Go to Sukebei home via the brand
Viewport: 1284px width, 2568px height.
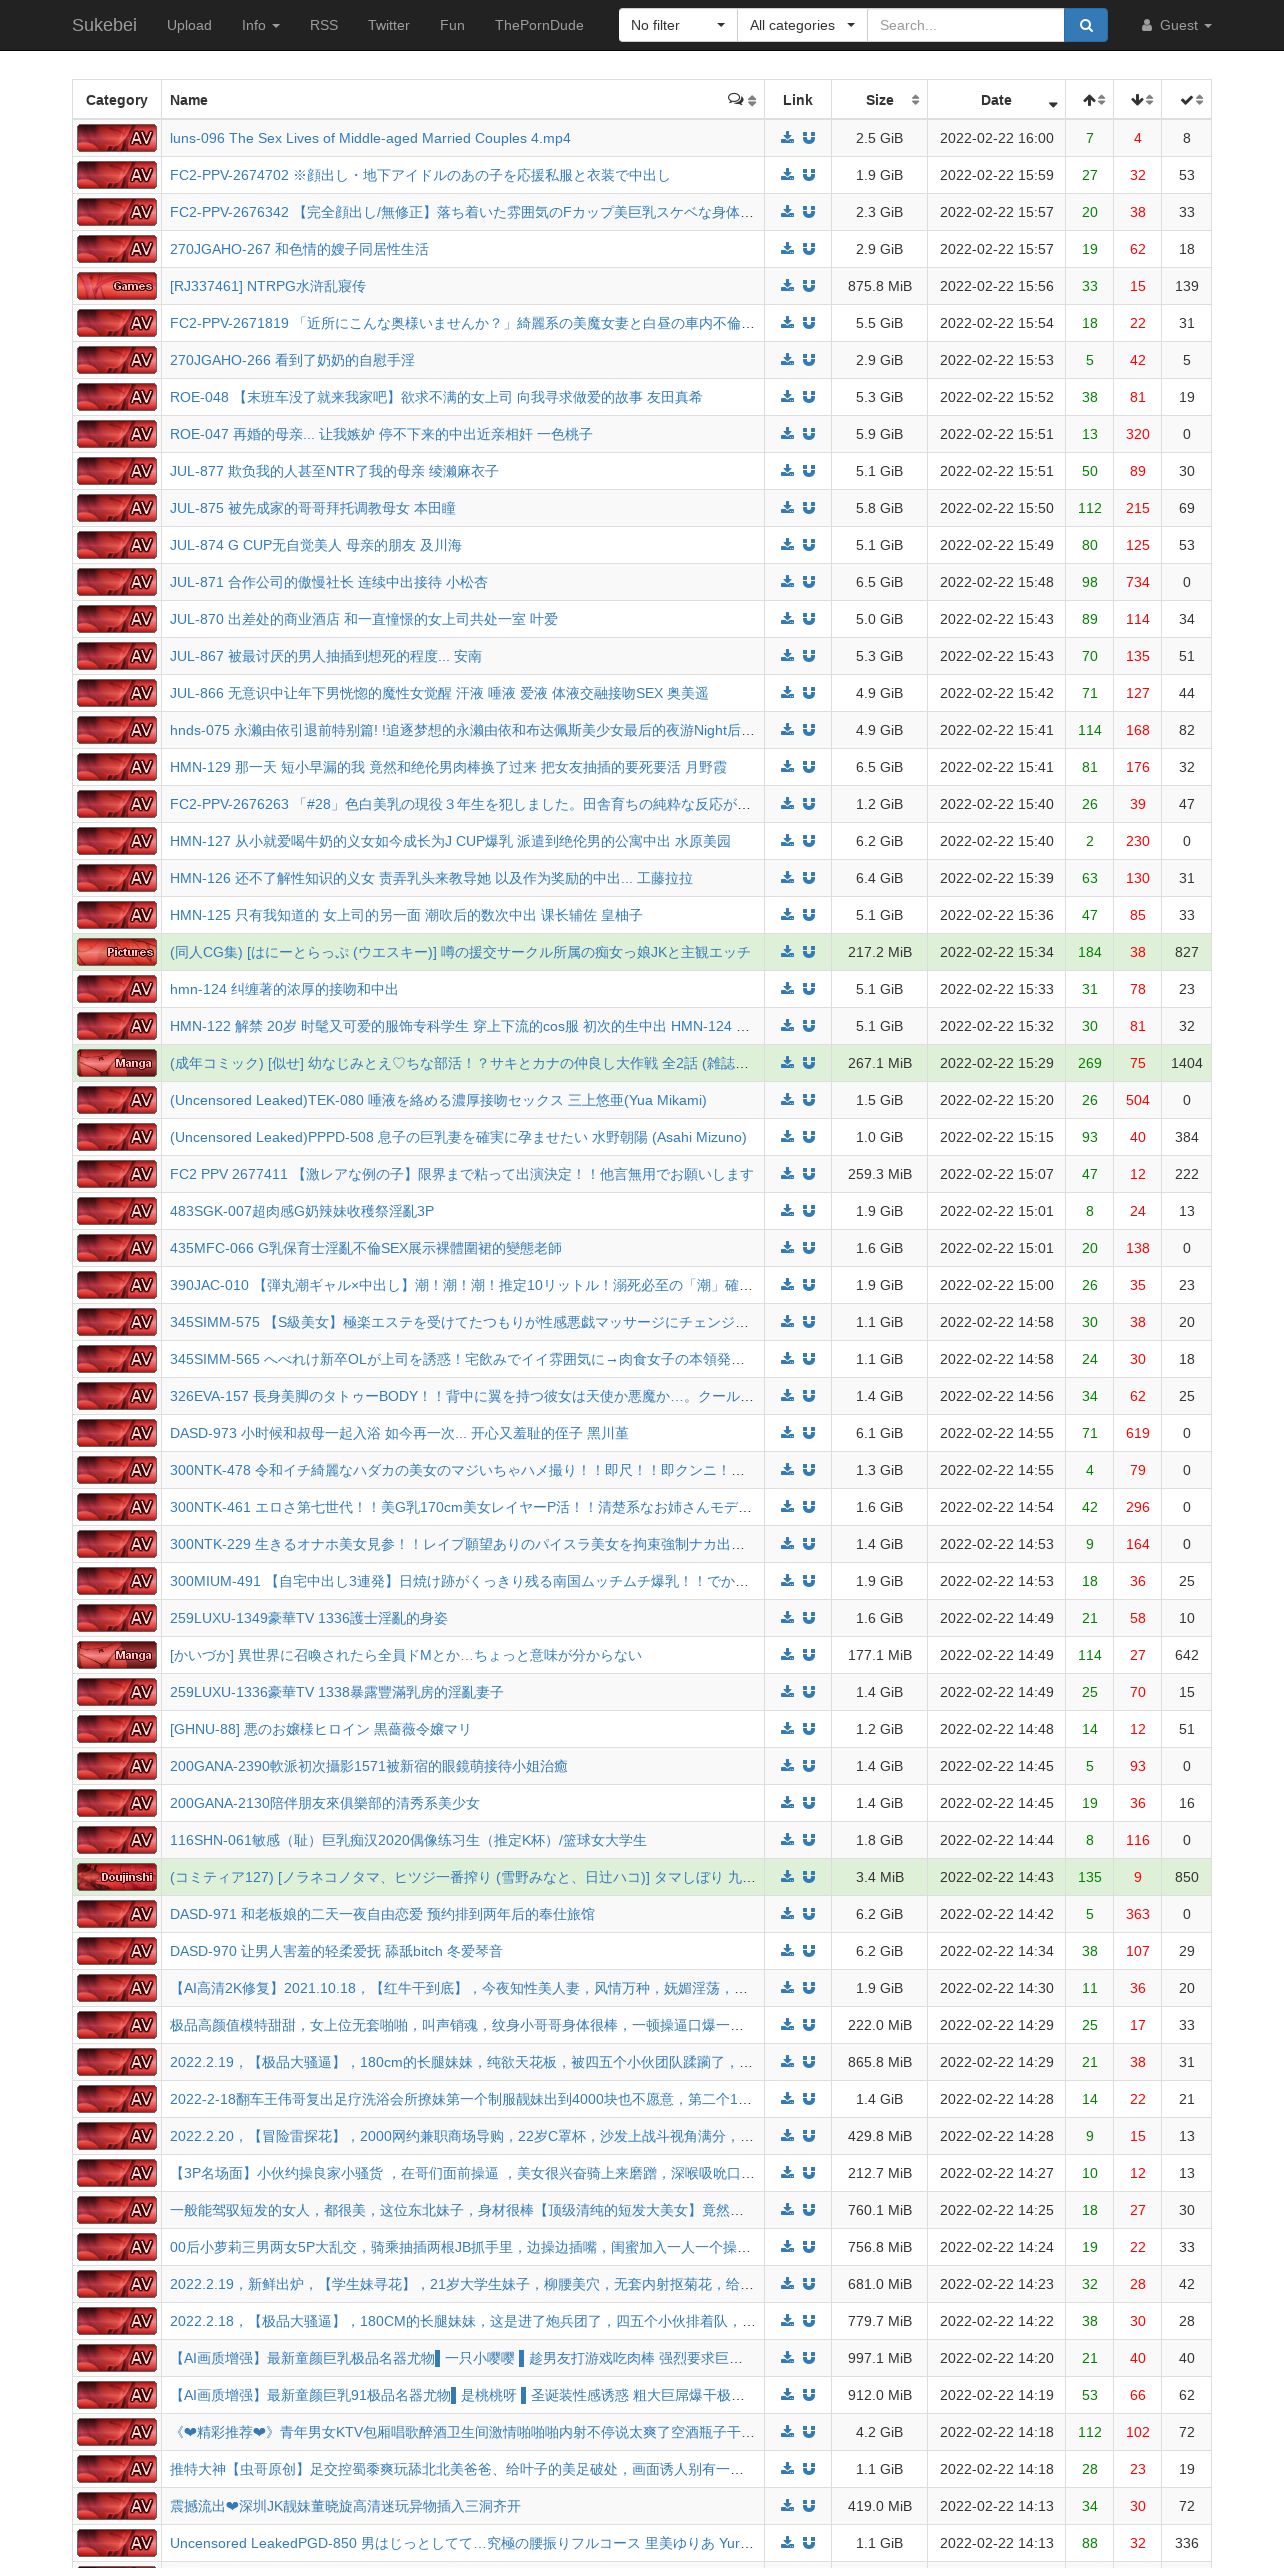[104, 25]
